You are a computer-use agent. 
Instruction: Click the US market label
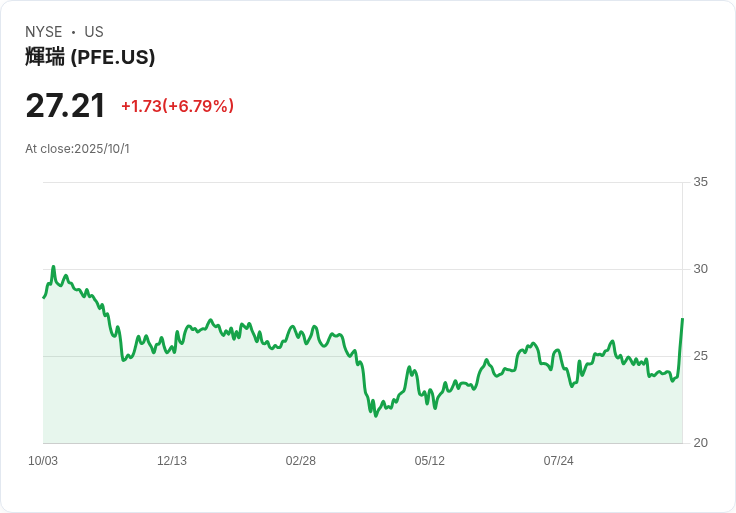94,32
